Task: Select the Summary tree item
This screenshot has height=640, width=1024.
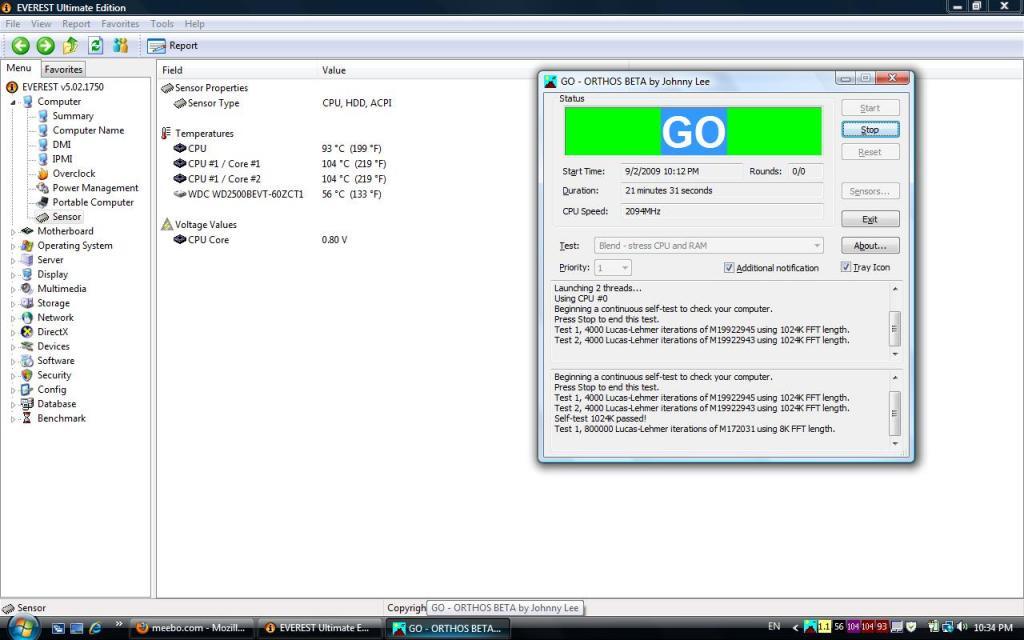Action: tap(72, 116)
